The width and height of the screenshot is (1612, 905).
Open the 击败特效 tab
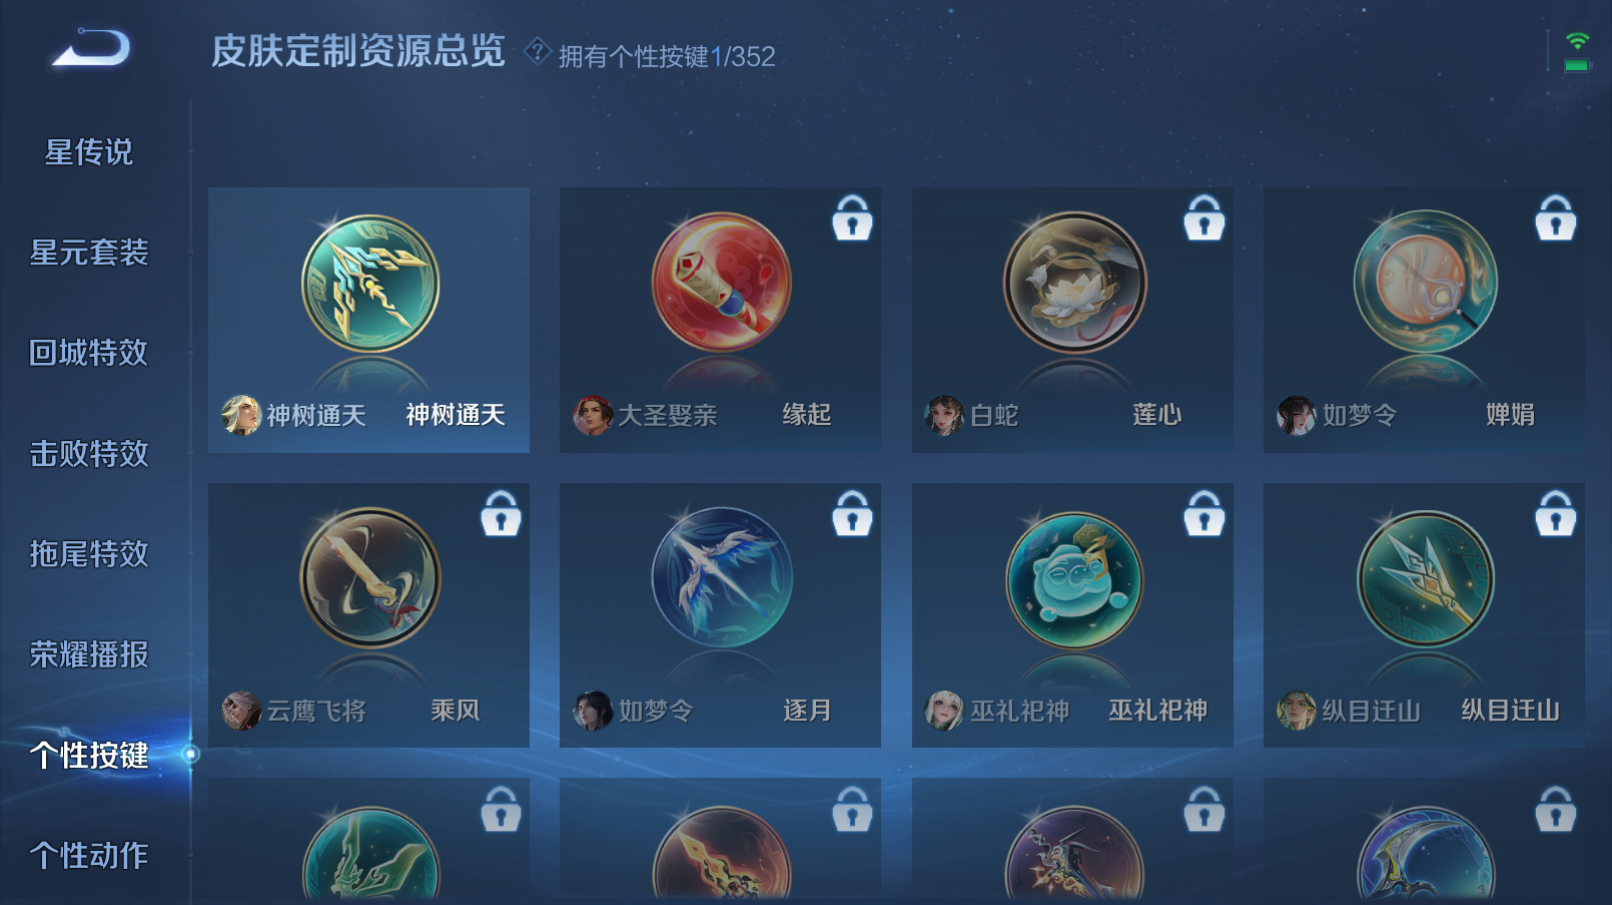89,453
